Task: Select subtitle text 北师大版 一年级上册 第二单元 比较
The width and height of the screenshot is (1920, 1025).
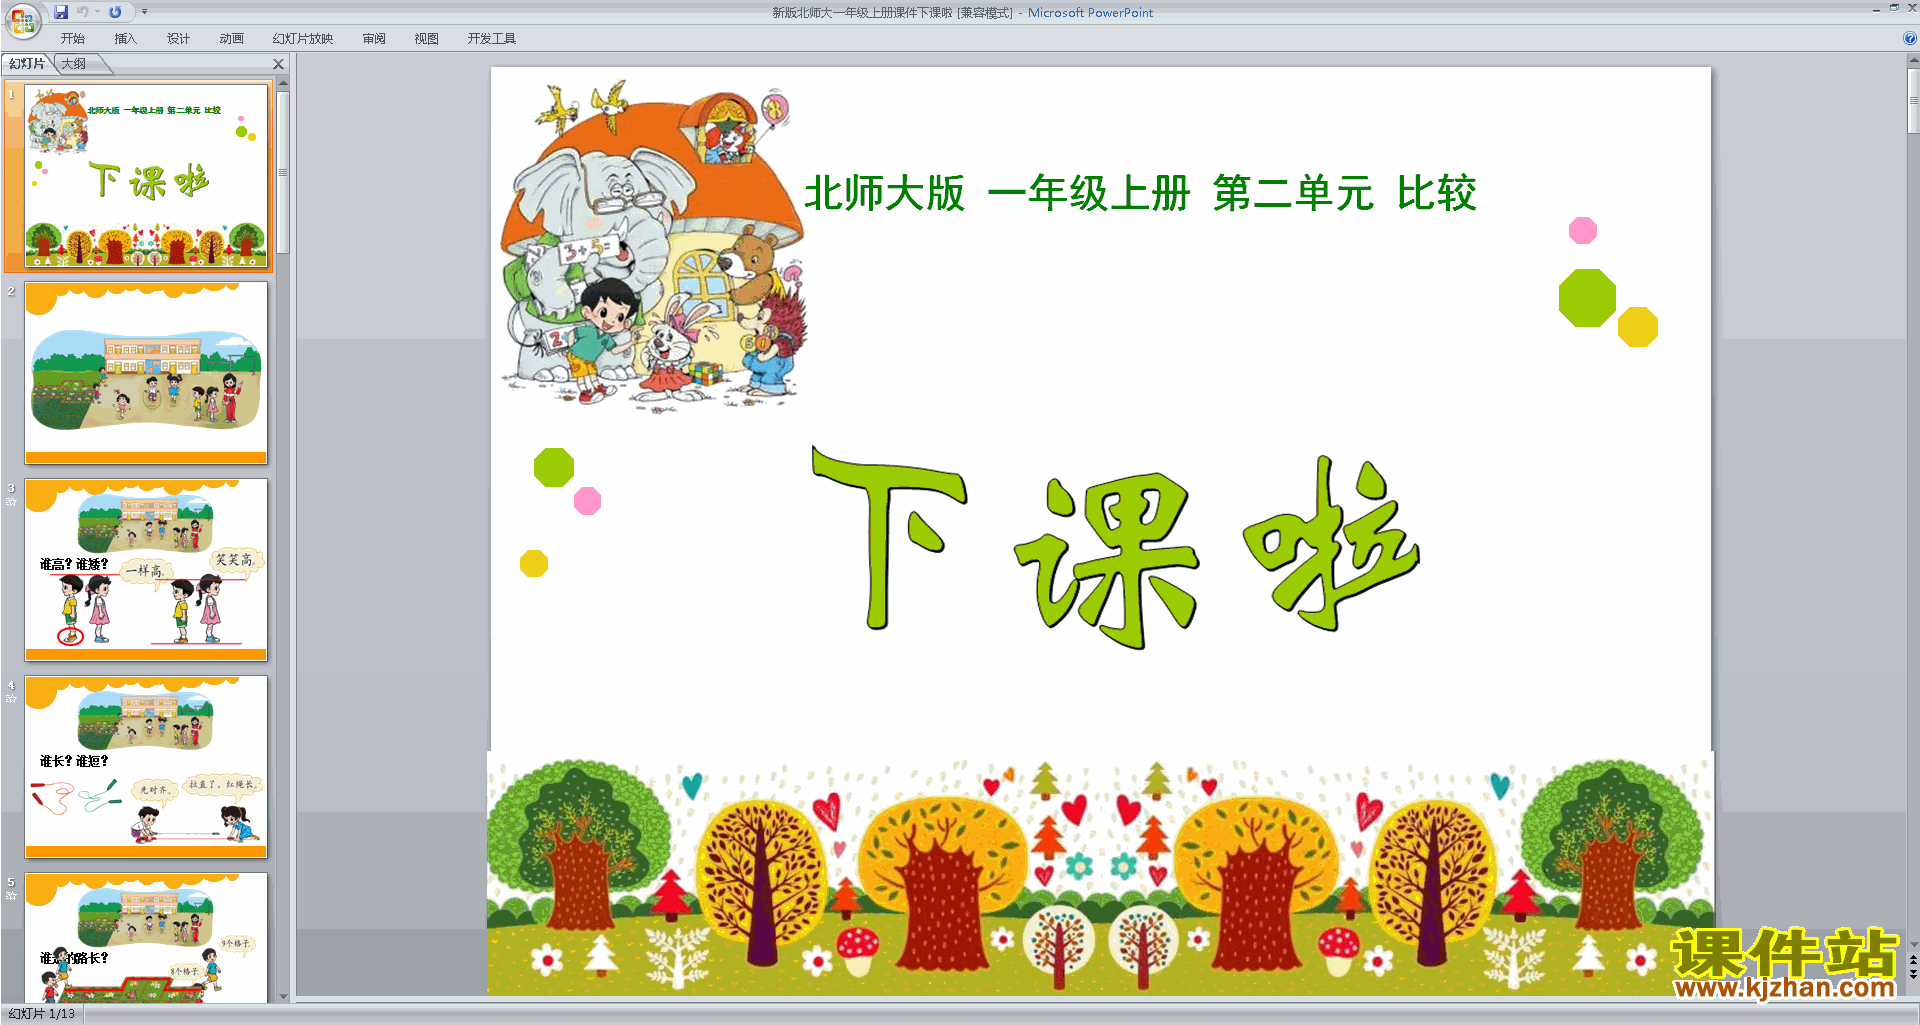Action: pyautogui.click(x=1140, y=193)
